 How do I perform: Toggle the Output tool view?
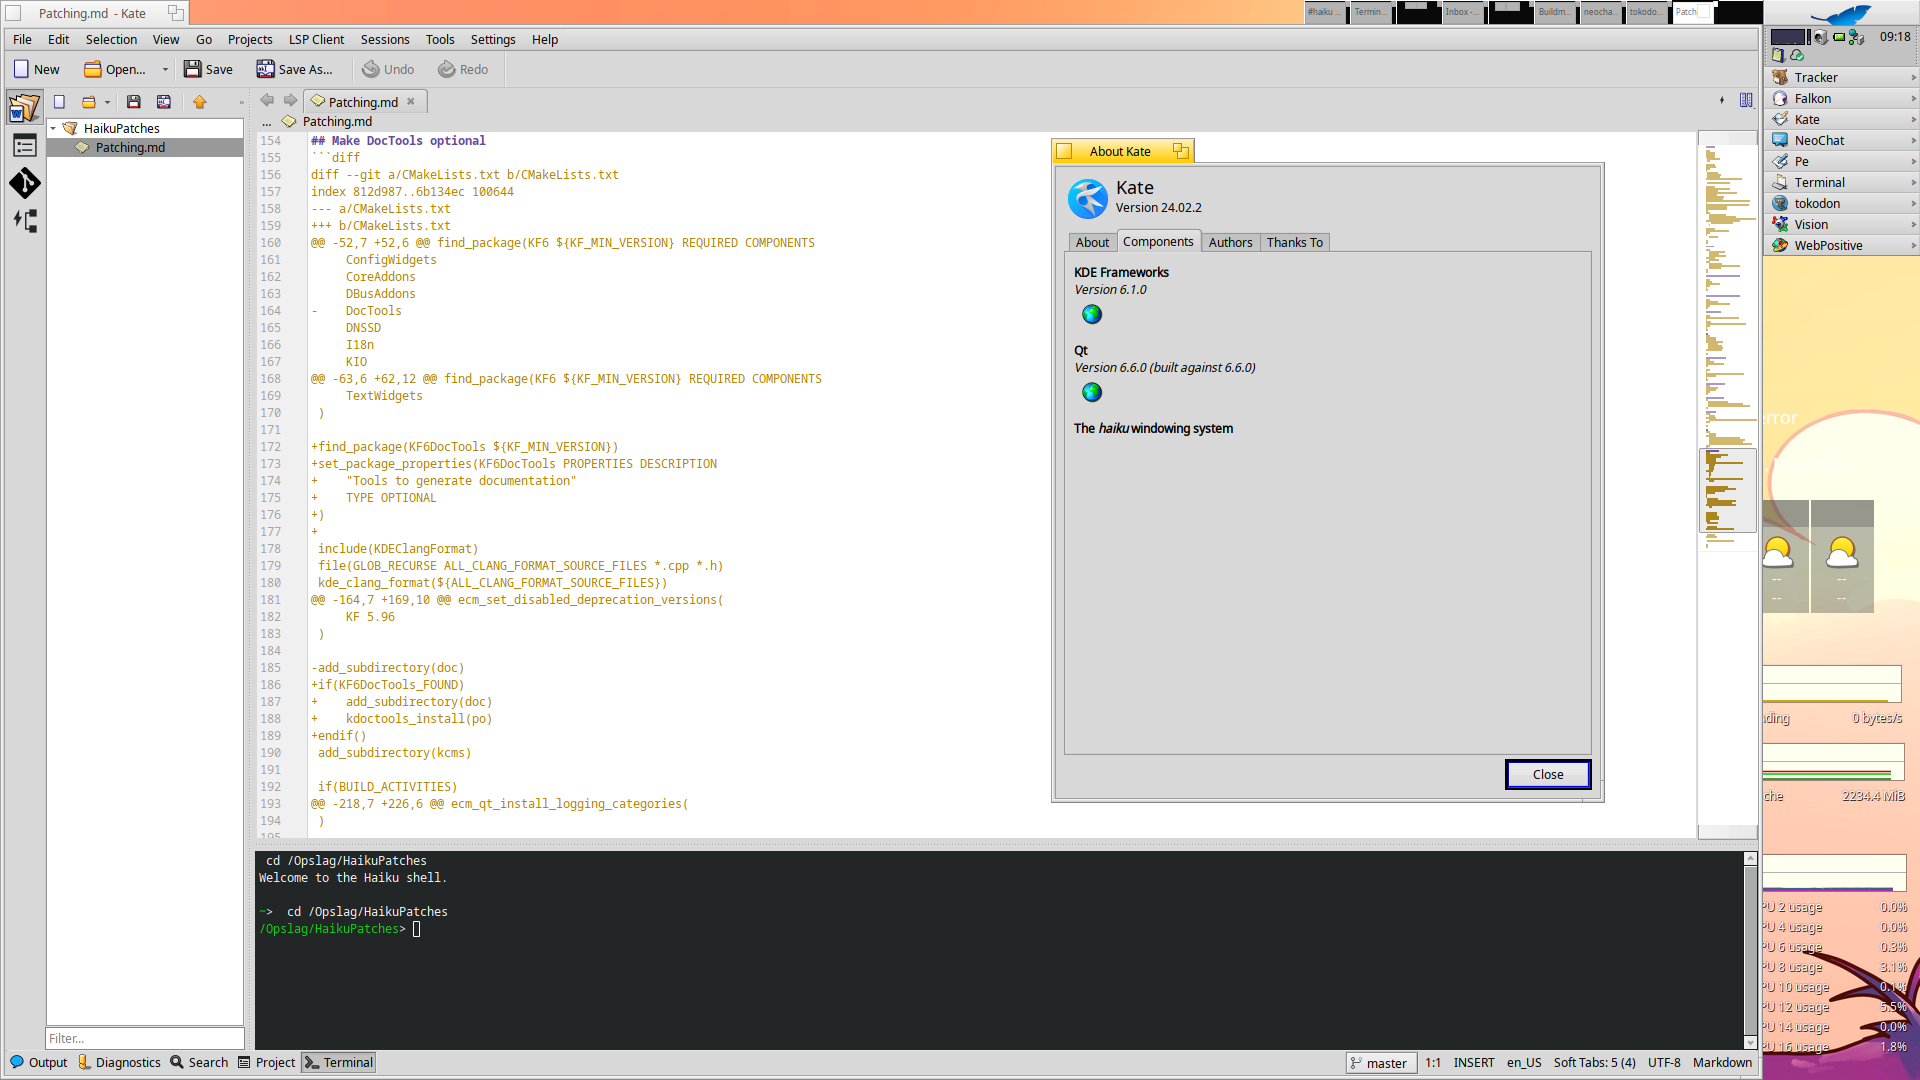pos(39,1062)
